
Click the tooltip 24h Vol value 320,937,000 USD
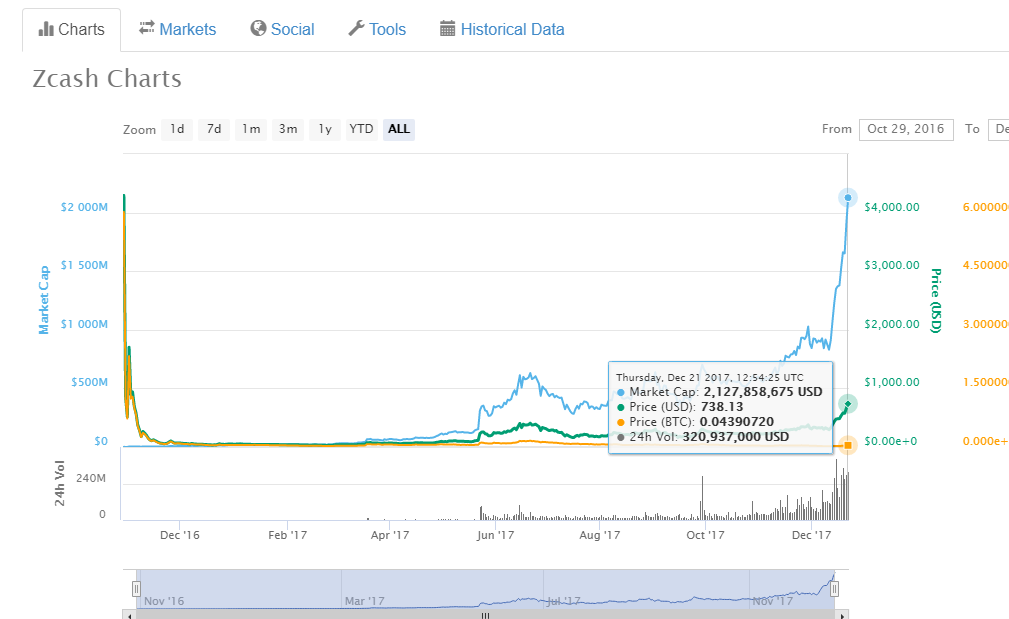tap(736, 437)
